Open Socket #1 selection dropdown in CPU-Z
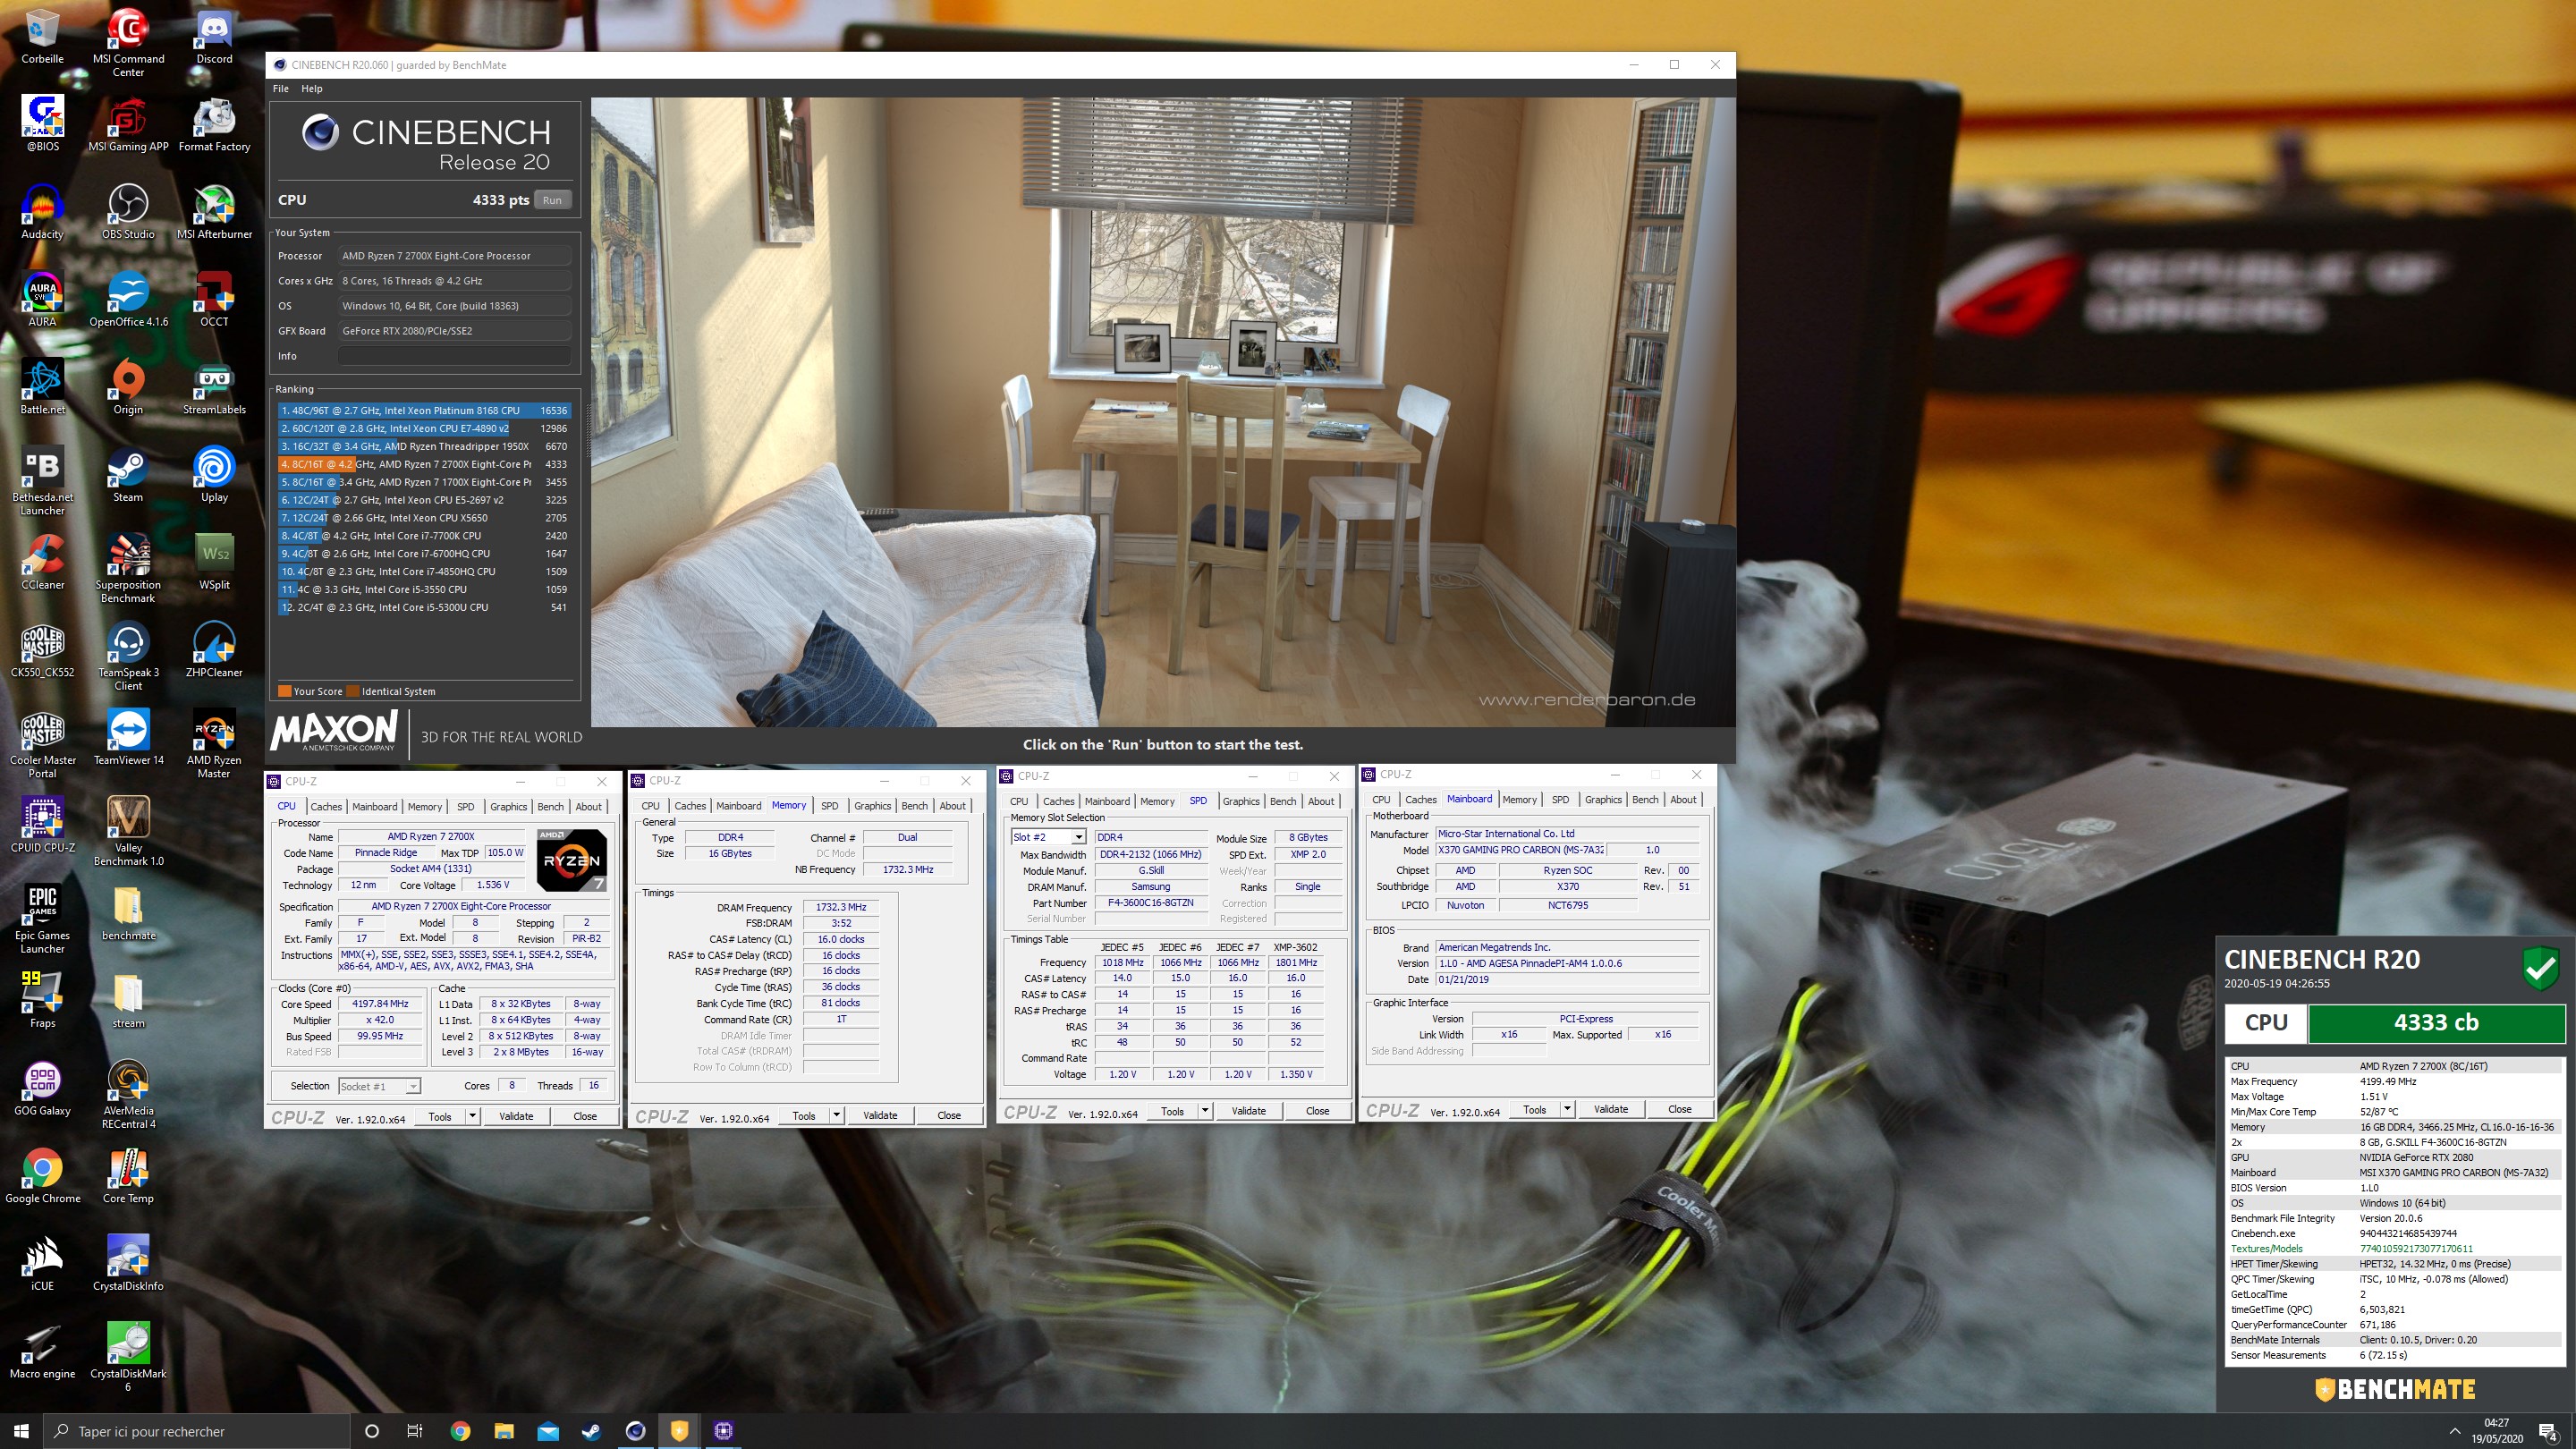 coord(379,1086)
